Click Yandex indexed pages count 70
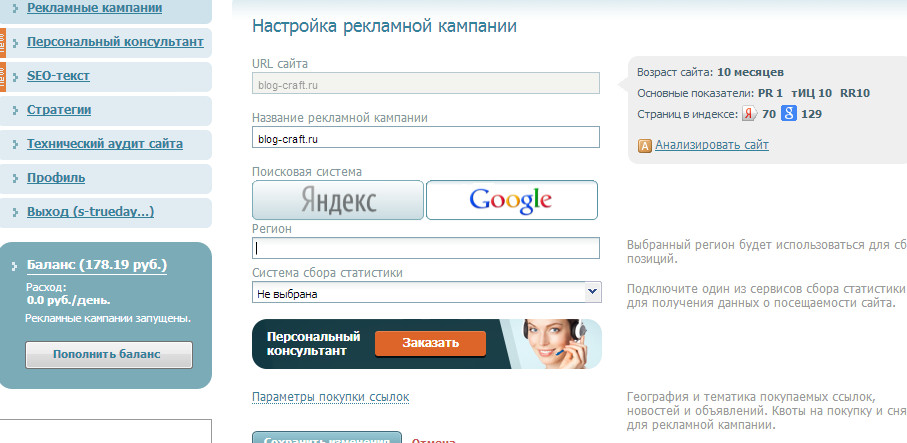Viewport: 907px width, 443px height. pos(769,114)
